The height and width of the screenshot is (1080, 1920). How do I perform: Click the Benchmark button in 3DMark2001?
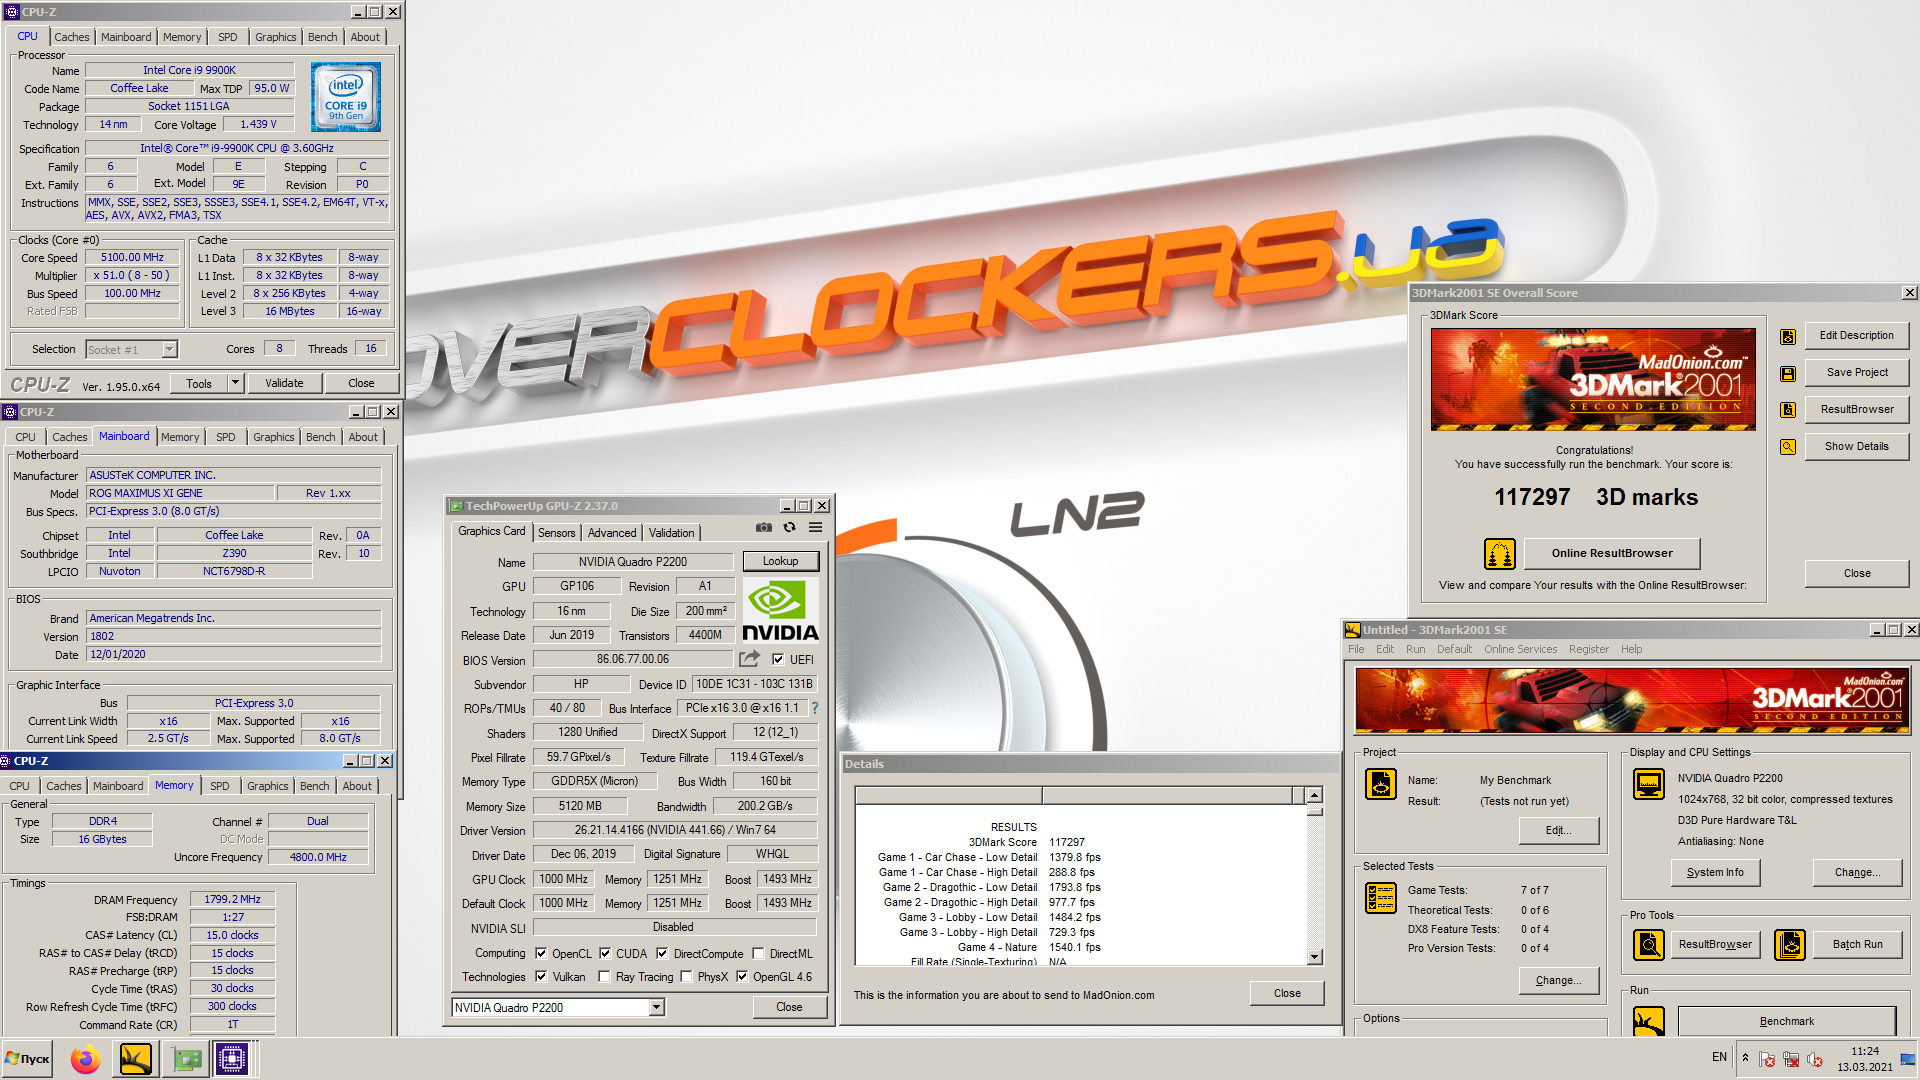pos(1786,1021)
